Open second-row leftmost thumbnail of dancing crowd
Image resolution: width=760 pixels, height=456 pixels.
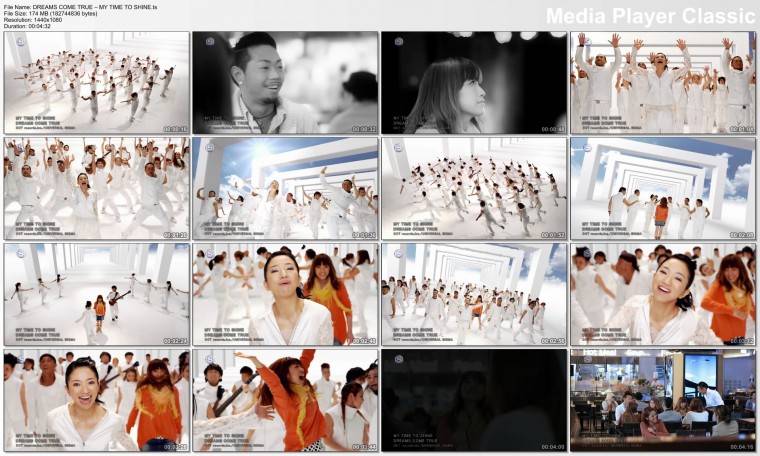pyautogui.click(x=96, y=188)
